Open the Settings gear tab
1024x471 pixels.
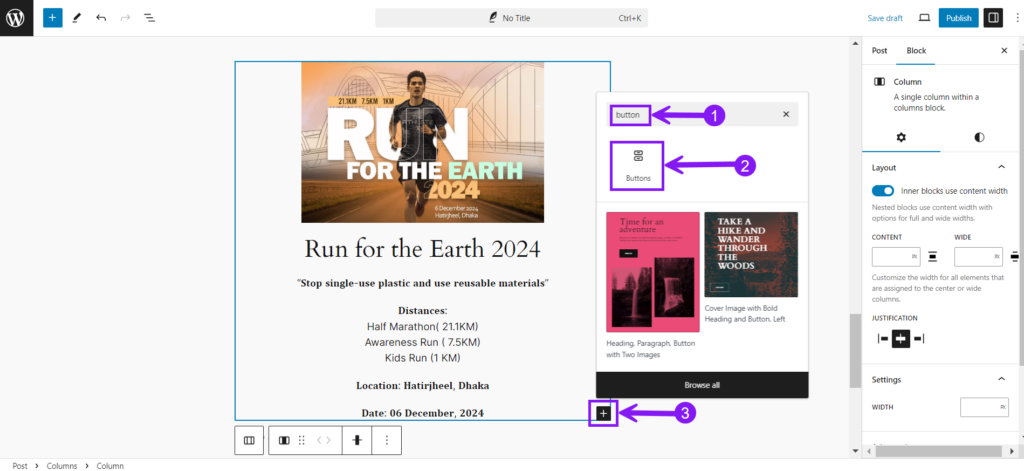(901, 137)
